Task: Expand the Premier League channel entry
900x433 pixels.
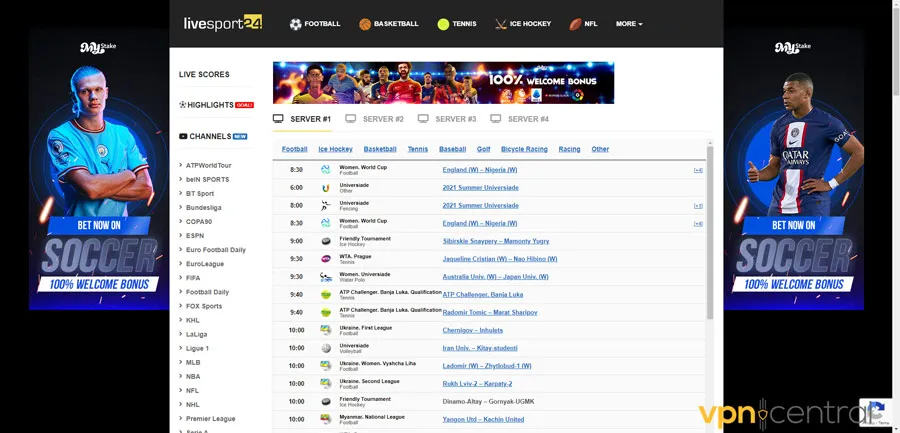Action: [210, 418]
